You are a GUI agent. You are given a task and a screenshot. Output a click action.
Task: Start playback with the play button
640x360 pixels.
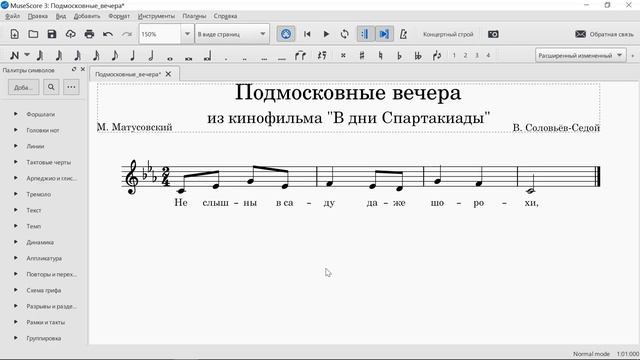(x=326, y=34)
